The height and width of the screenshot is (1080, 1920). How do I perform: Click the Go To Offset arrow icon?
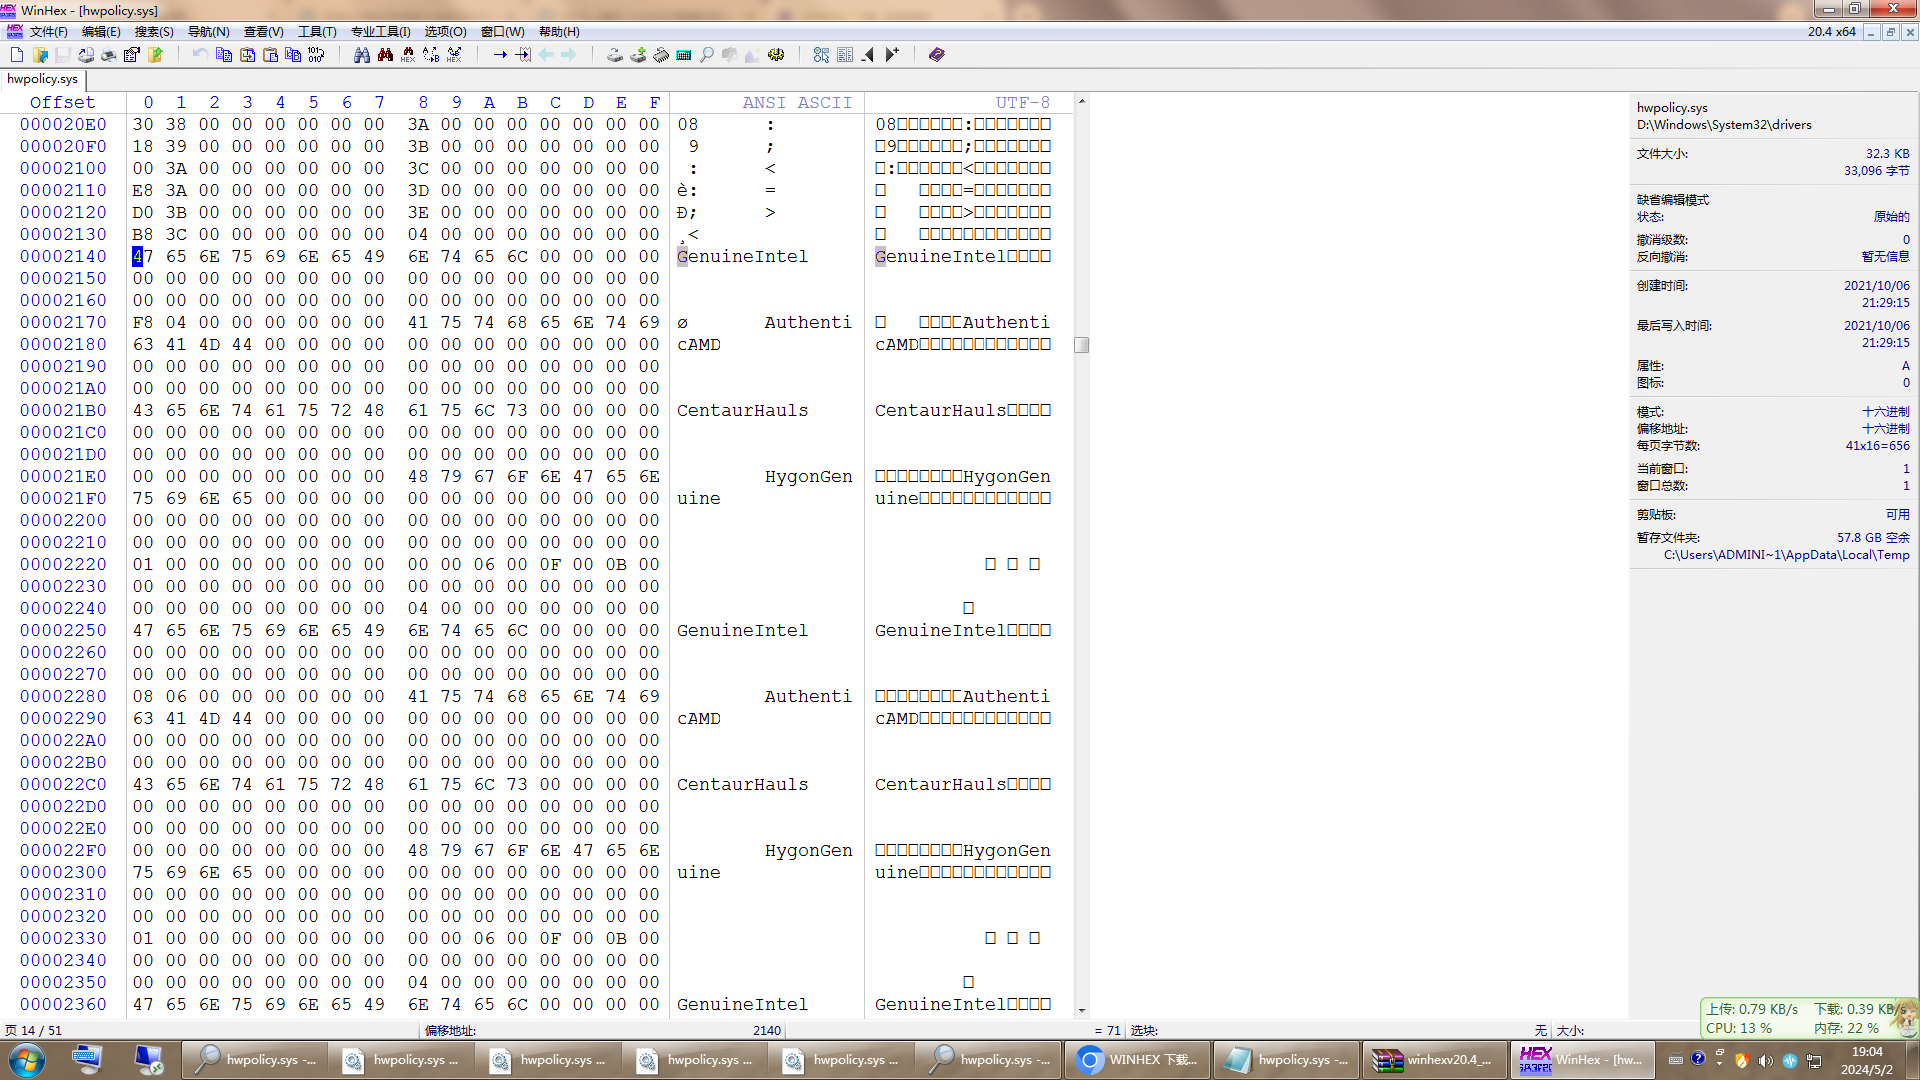[x=500, y=55]
